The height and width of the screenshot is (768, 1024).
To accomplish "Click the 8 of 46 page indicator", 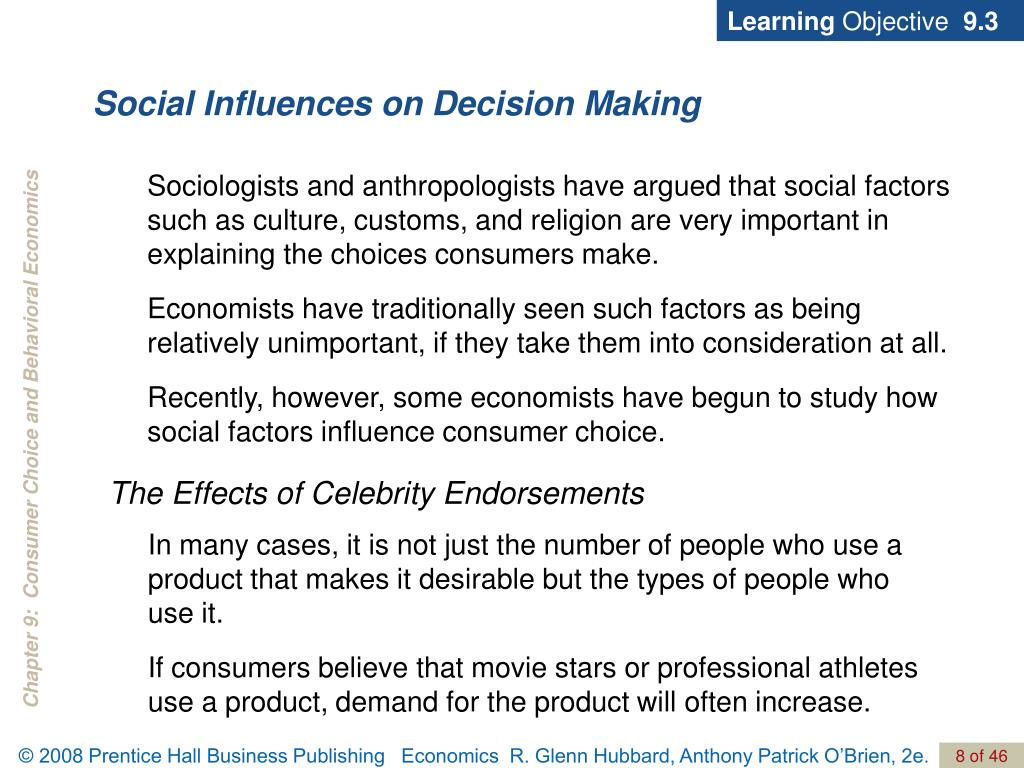I will 982,756.
